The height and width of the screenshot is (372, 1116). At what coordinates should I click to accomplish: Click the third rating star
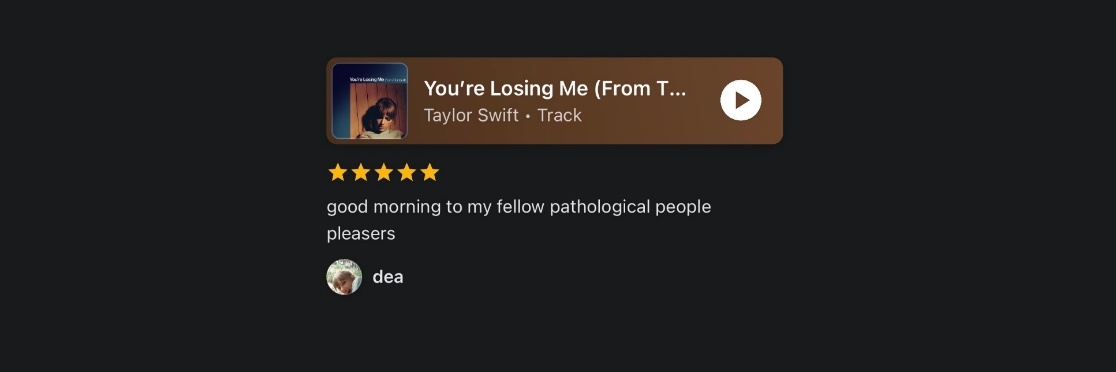(x=384, y=172)
